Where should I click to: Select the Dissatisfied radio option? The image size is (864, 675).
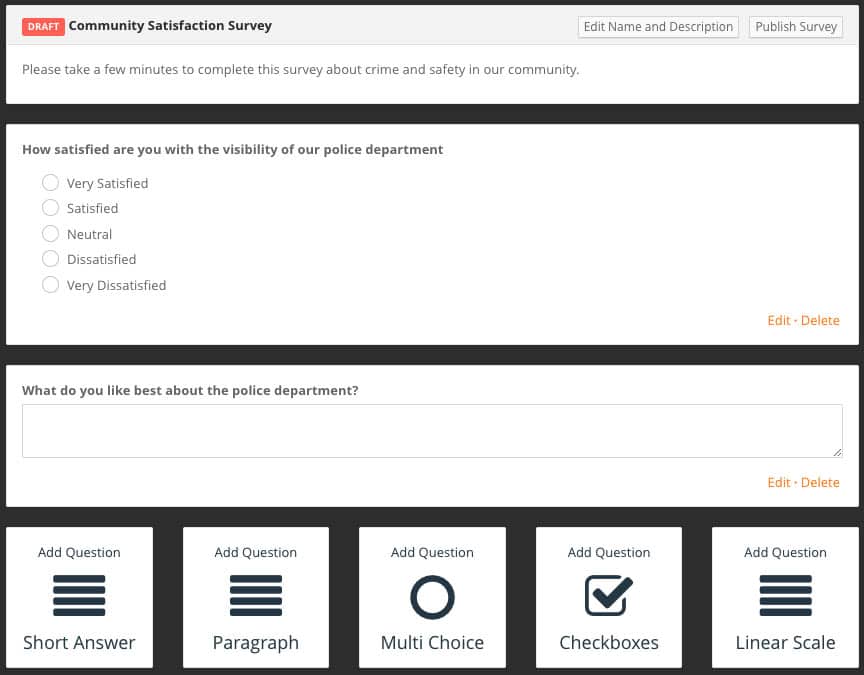click(50, 259)
